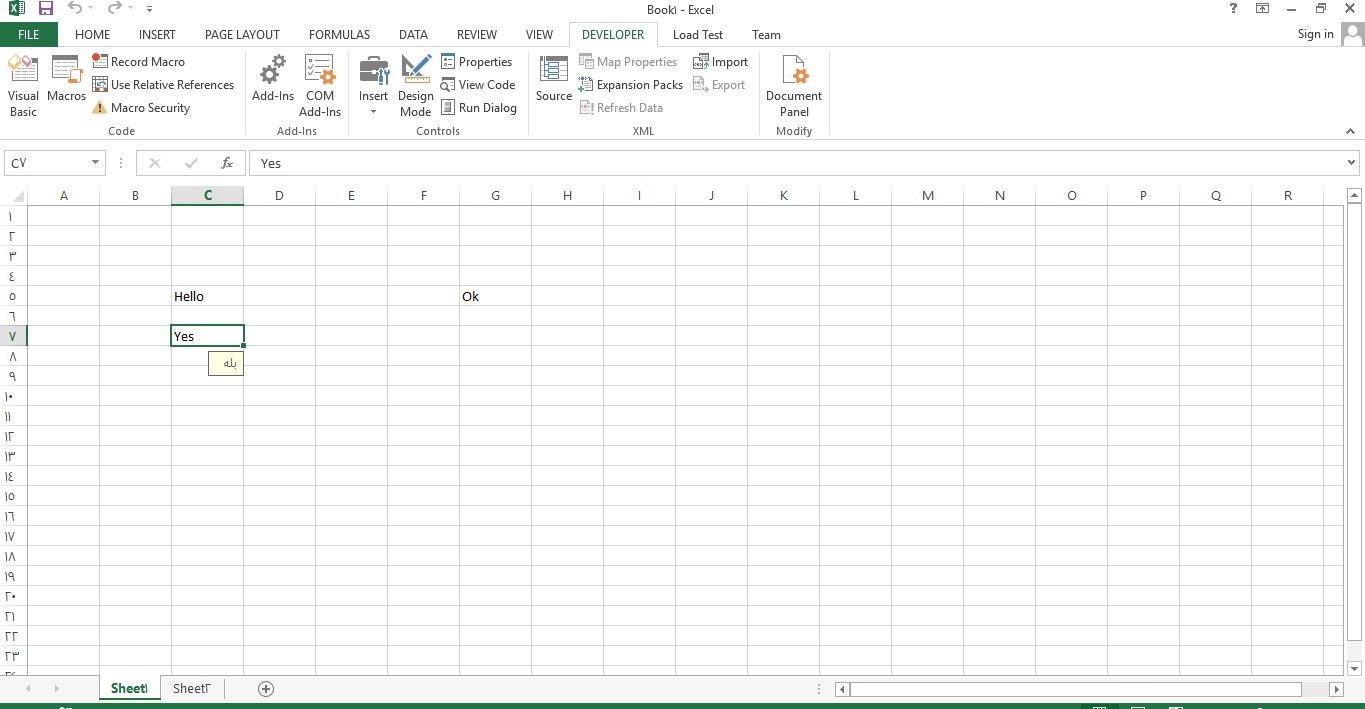Click View Code

coord(478,85)
